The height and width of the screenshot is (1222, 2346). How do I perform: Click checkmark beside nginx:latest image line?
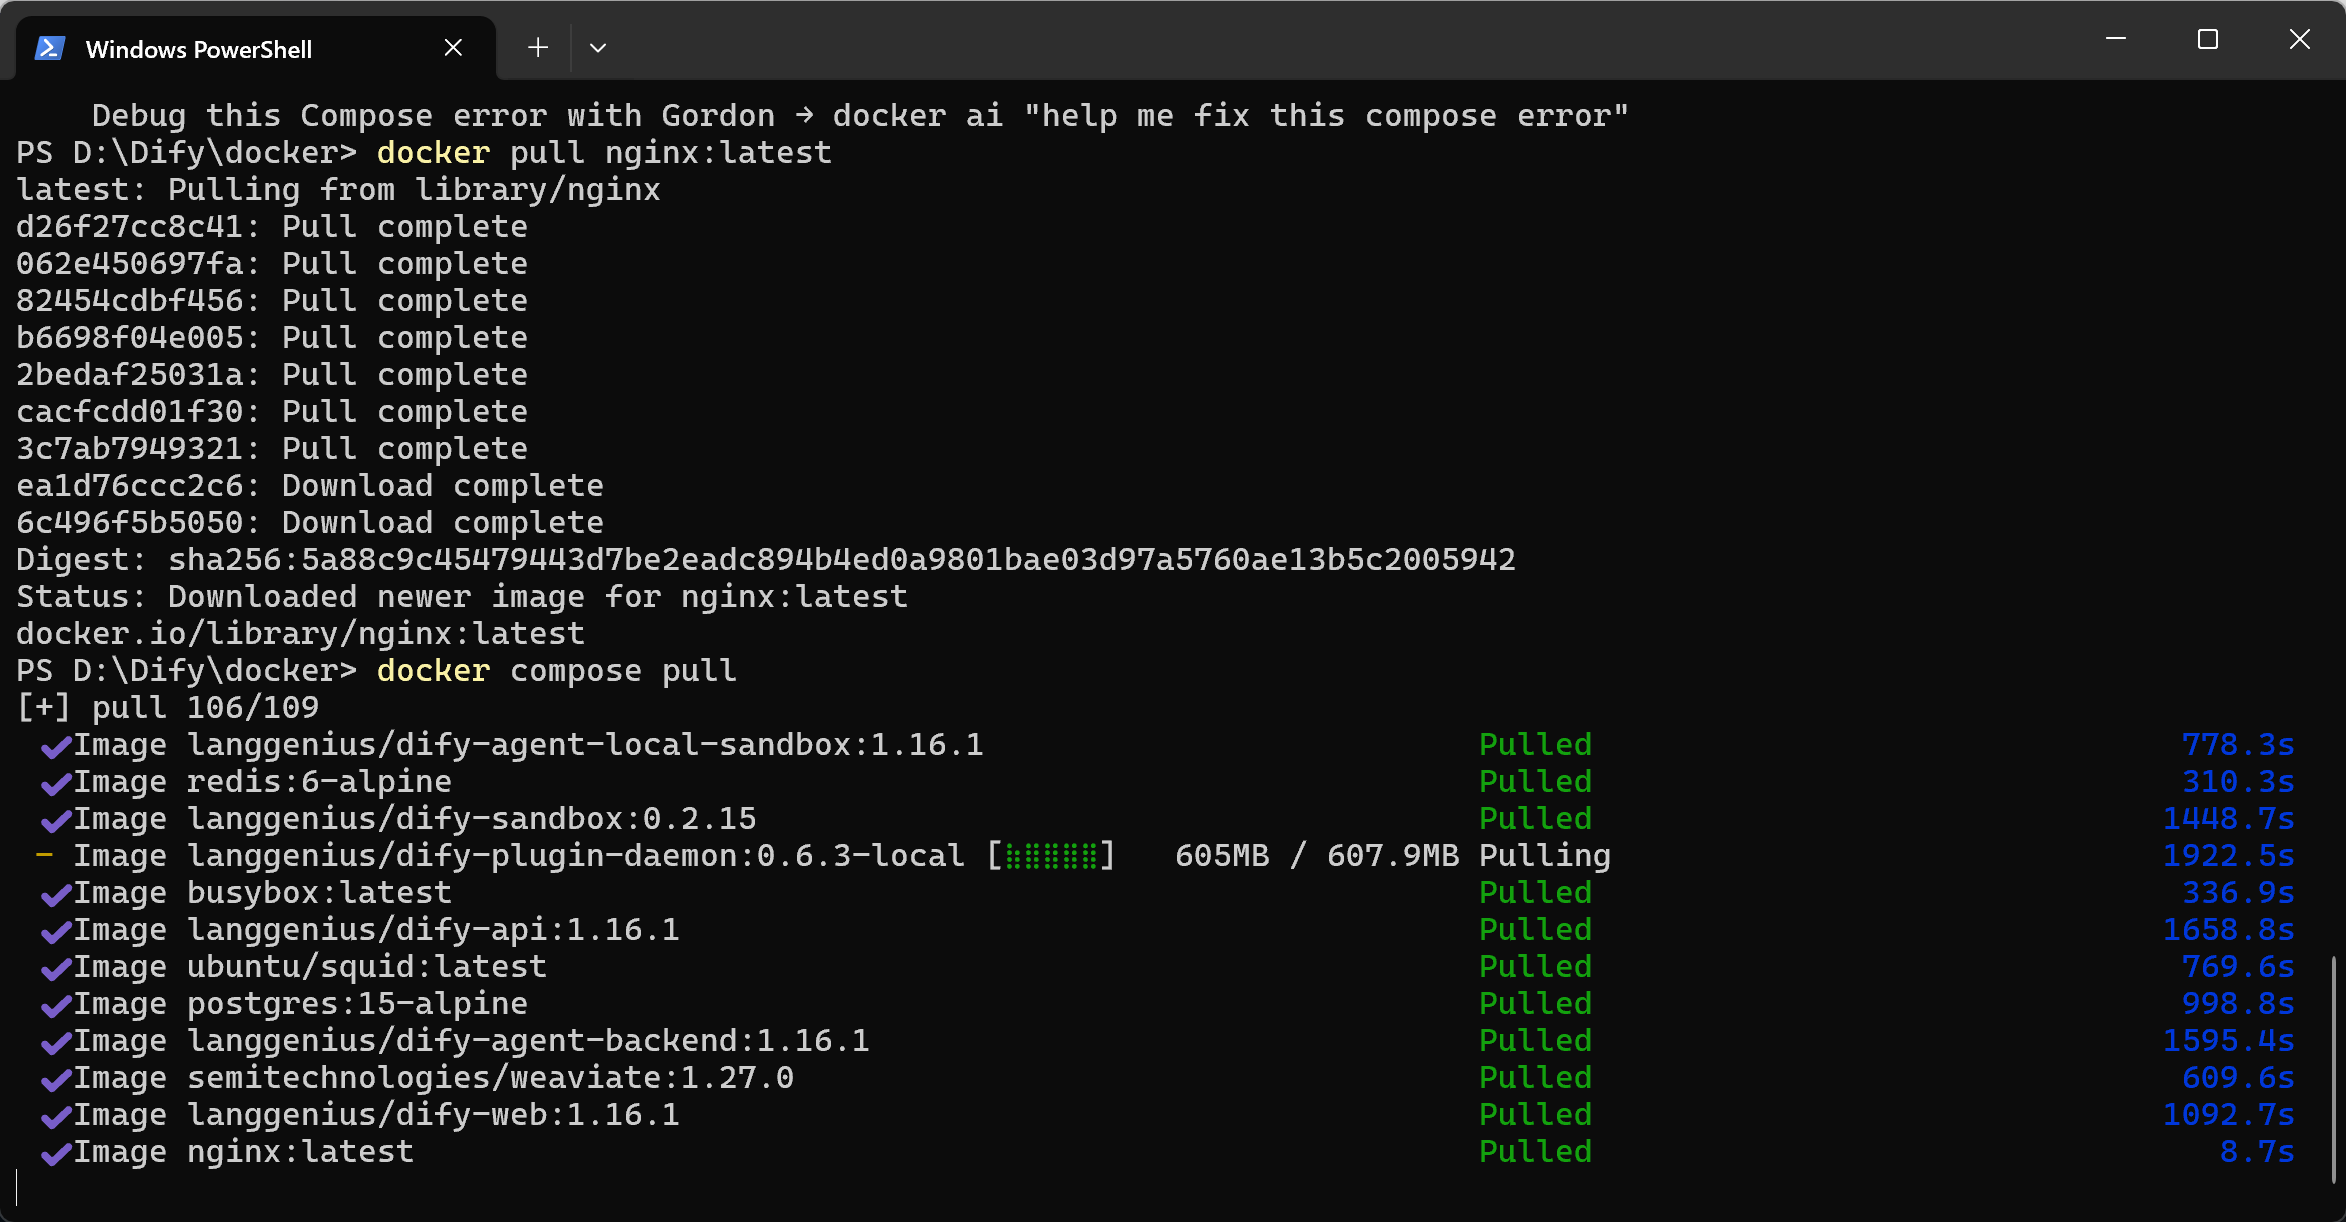pyautogui.click(x=56, y=1153)
